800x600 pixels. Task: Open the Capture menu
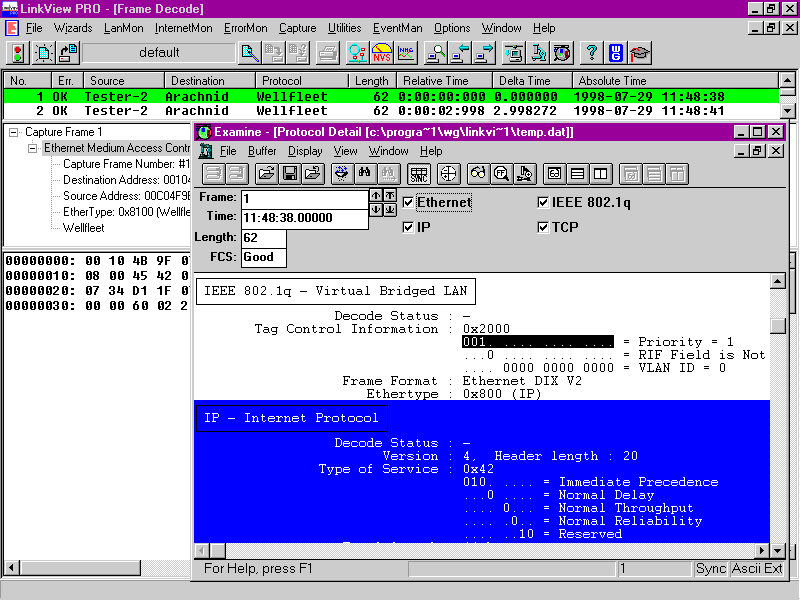point(297,28)
